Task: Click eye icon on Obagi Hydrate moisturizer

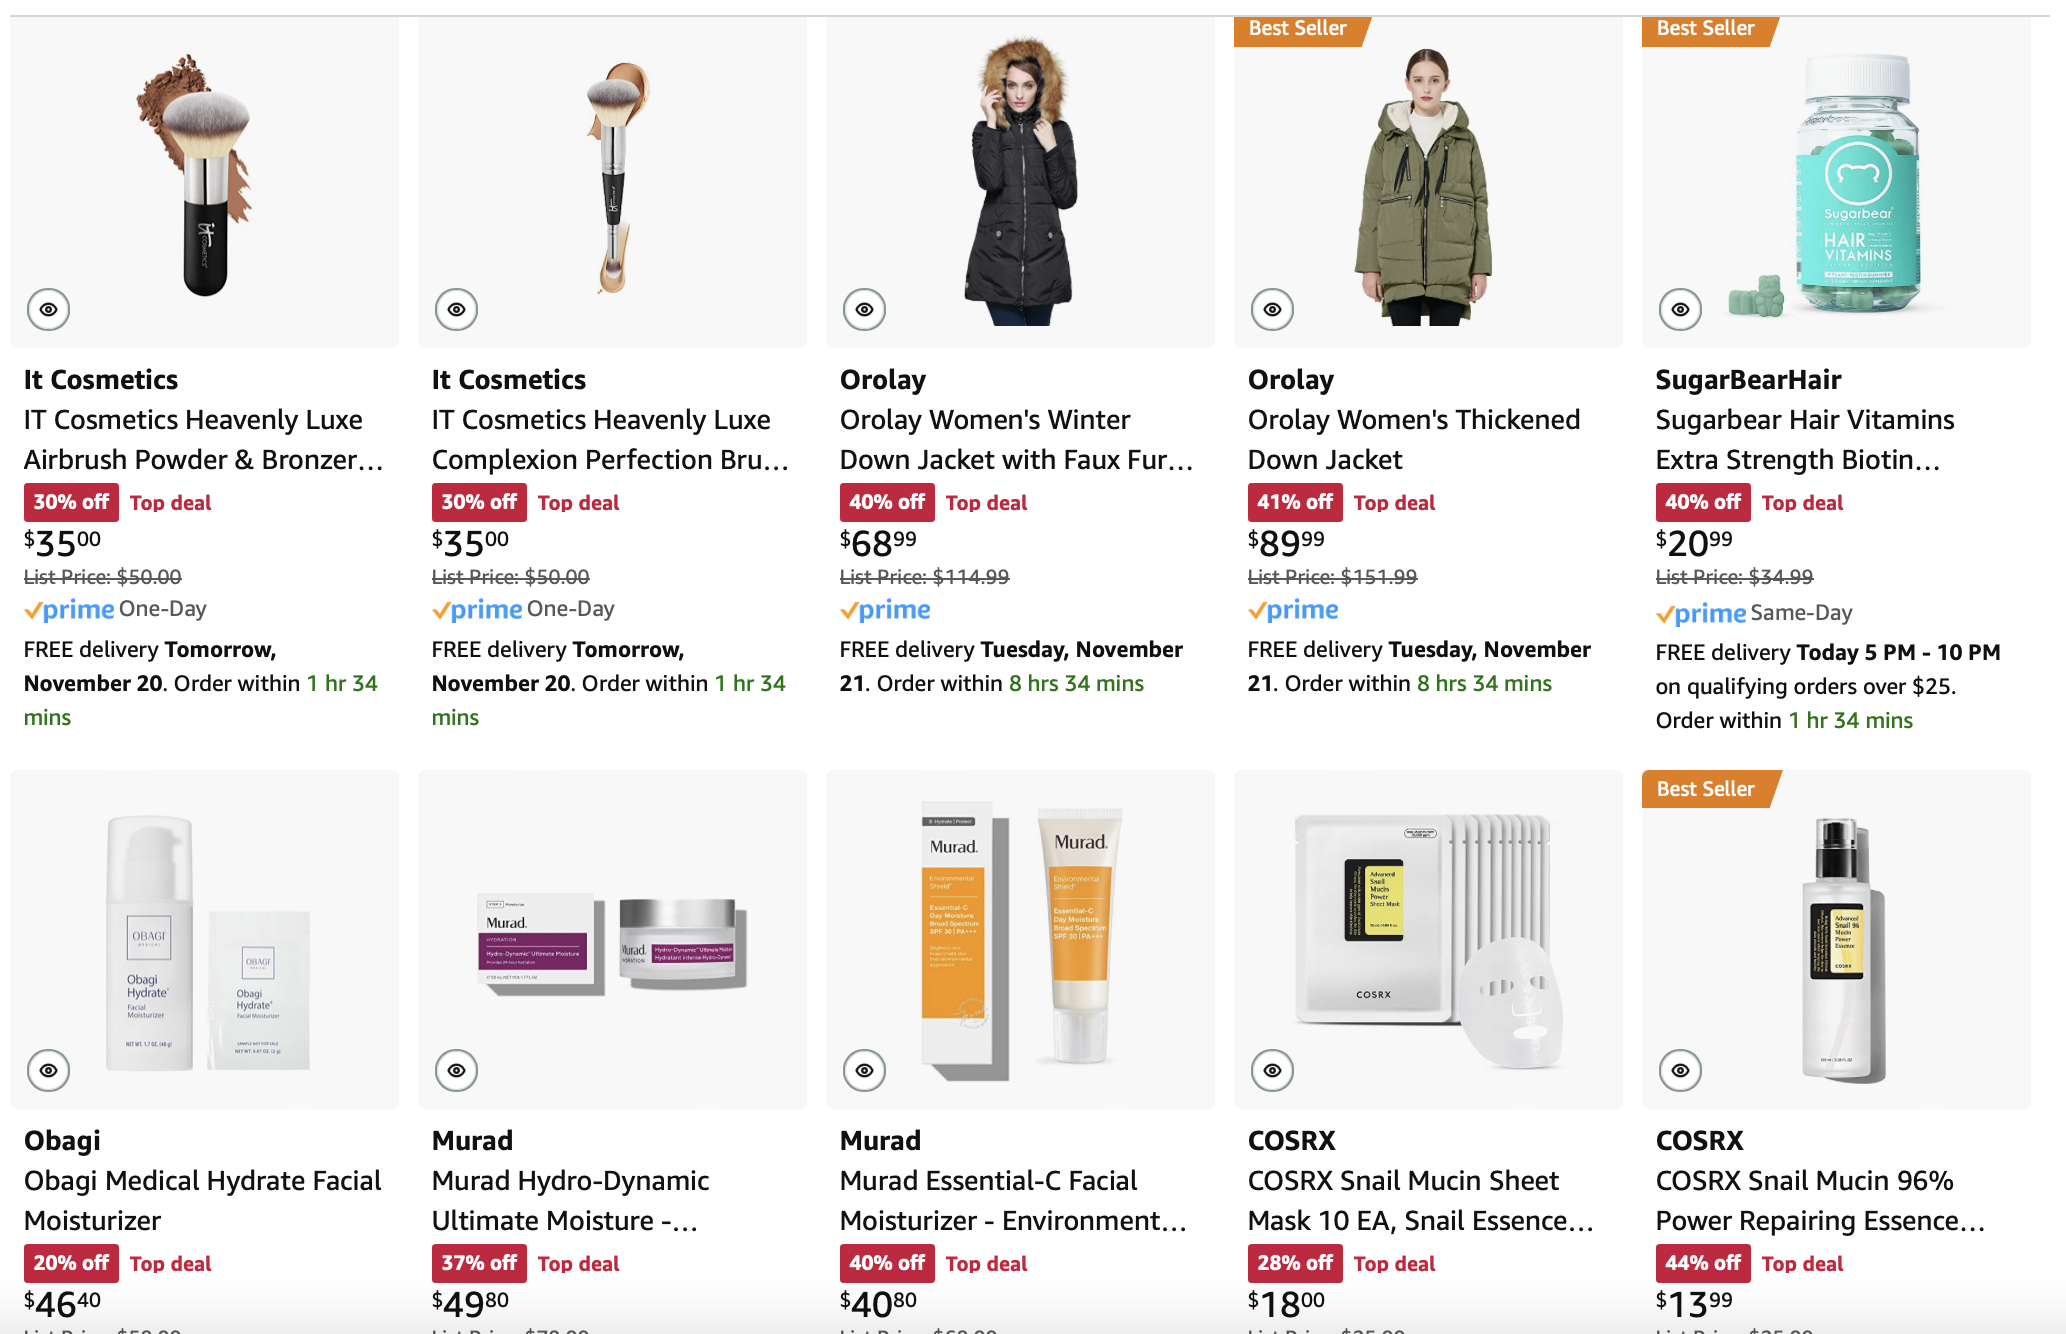Action: pyautogui.click(x=48, y=1071)
